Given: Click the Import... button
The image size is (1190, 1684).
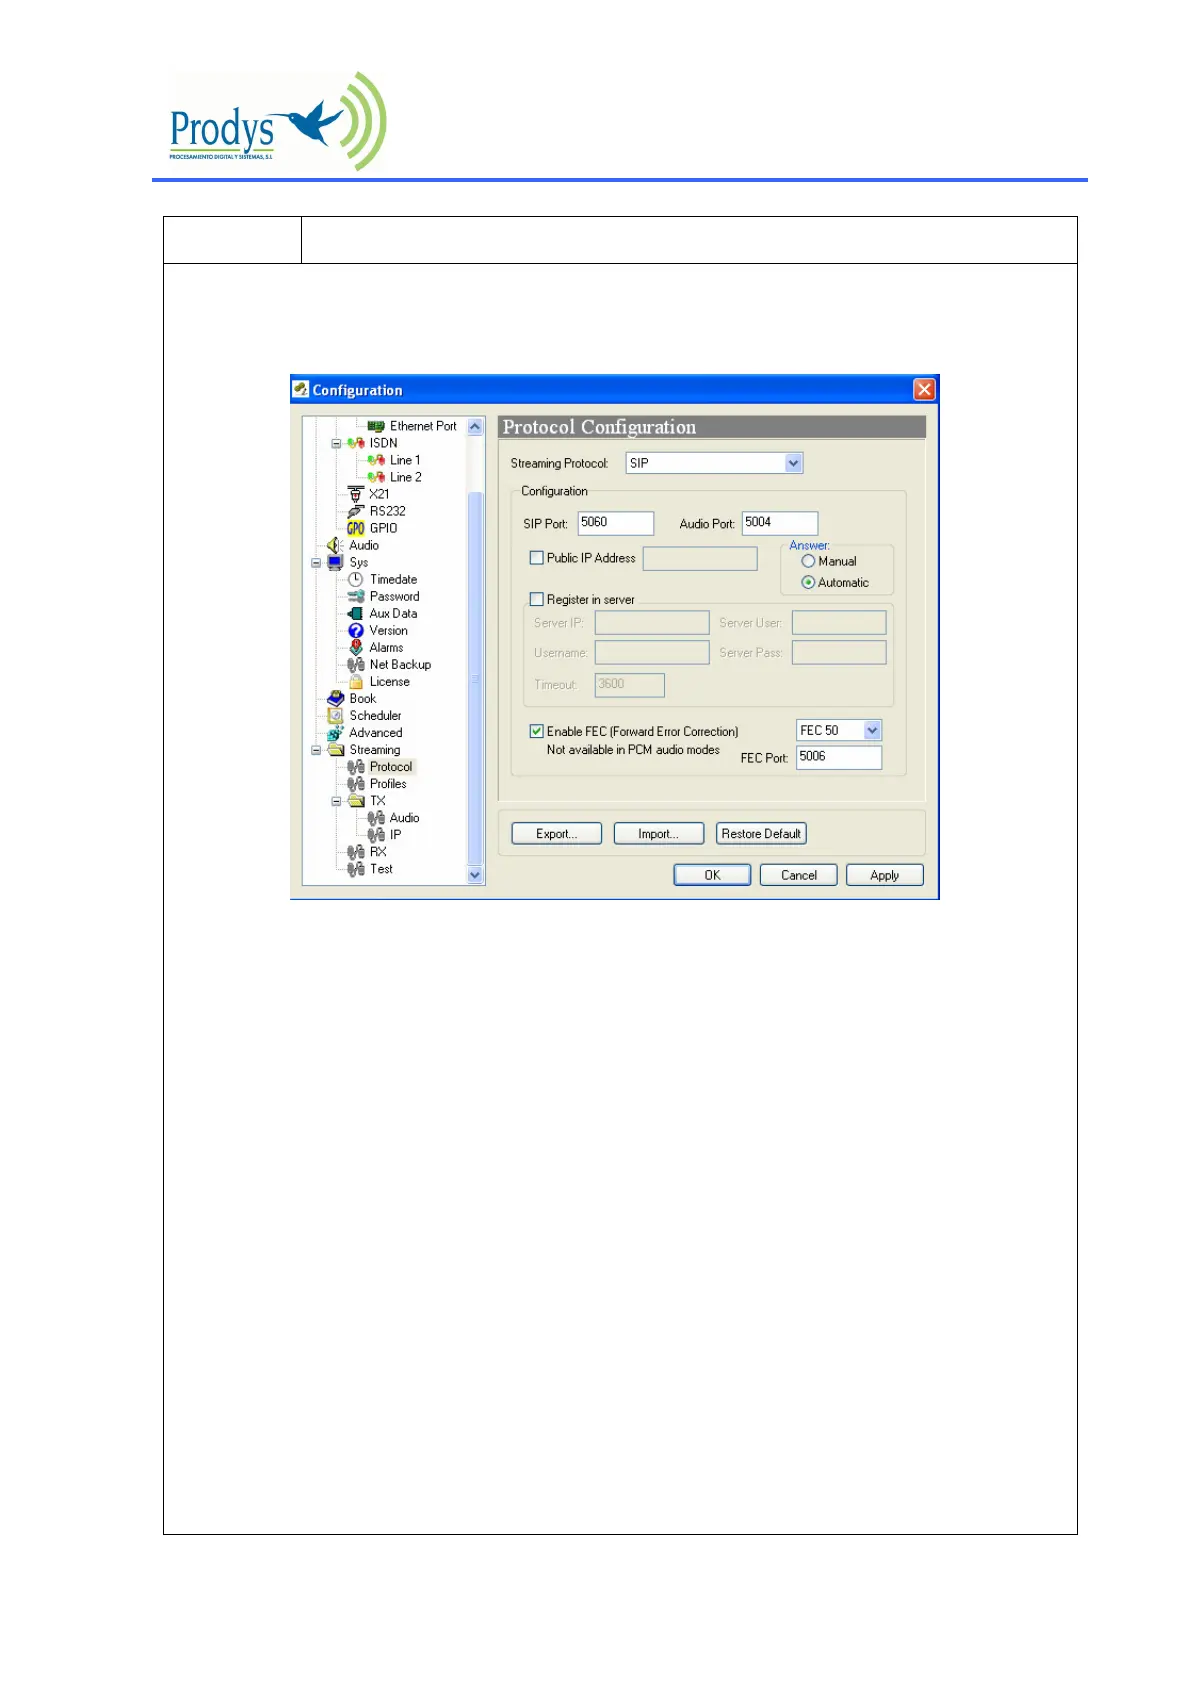Looking at the screenshot, I should [x=658, y=834].
